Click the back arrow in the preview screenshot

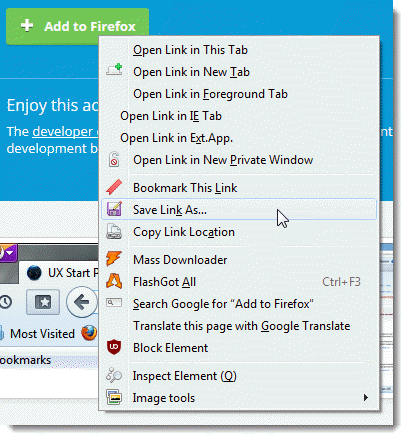click(82, 302)
